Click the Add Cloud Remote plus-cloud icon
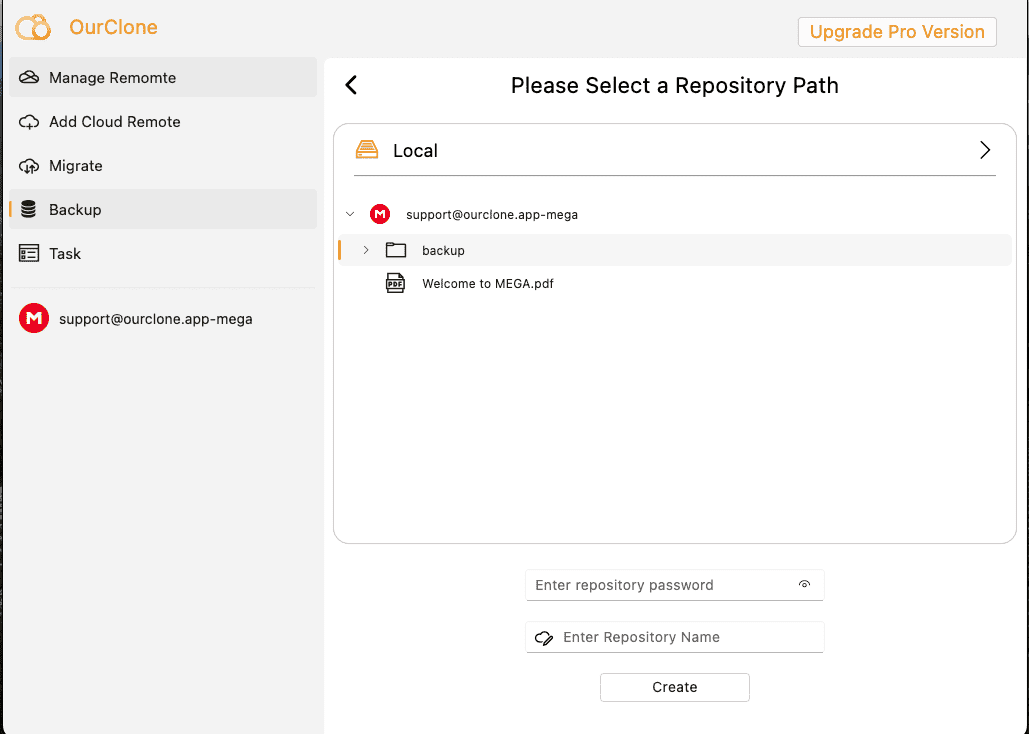Viewport: 1029px width, 734px height. click(x=29, y=122)
